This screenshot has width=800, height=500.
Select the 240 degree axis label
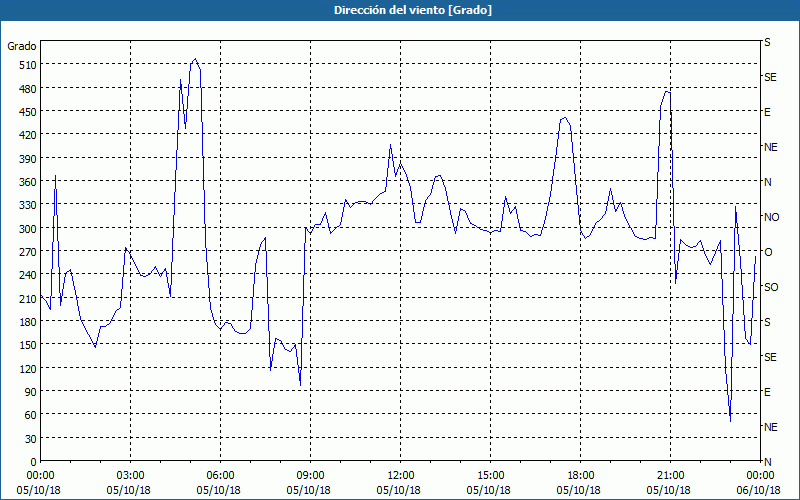(29, 275)
